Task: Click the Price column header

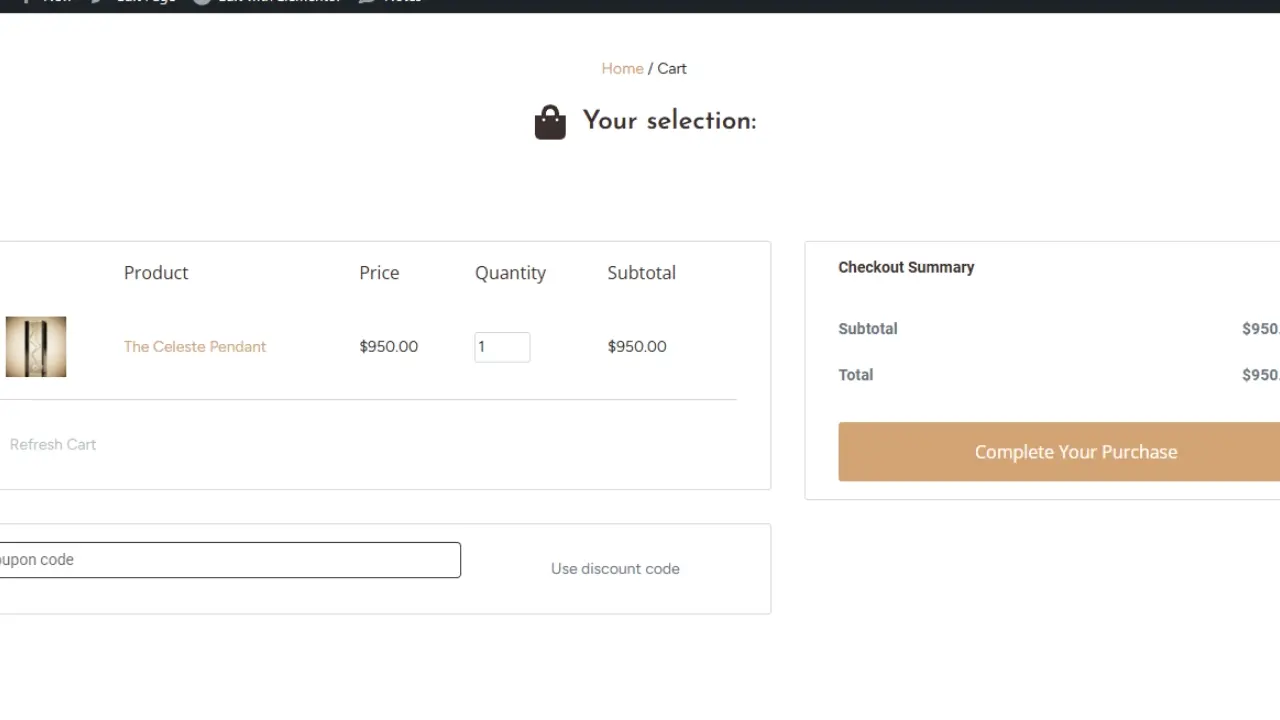Action: point(379,273)
